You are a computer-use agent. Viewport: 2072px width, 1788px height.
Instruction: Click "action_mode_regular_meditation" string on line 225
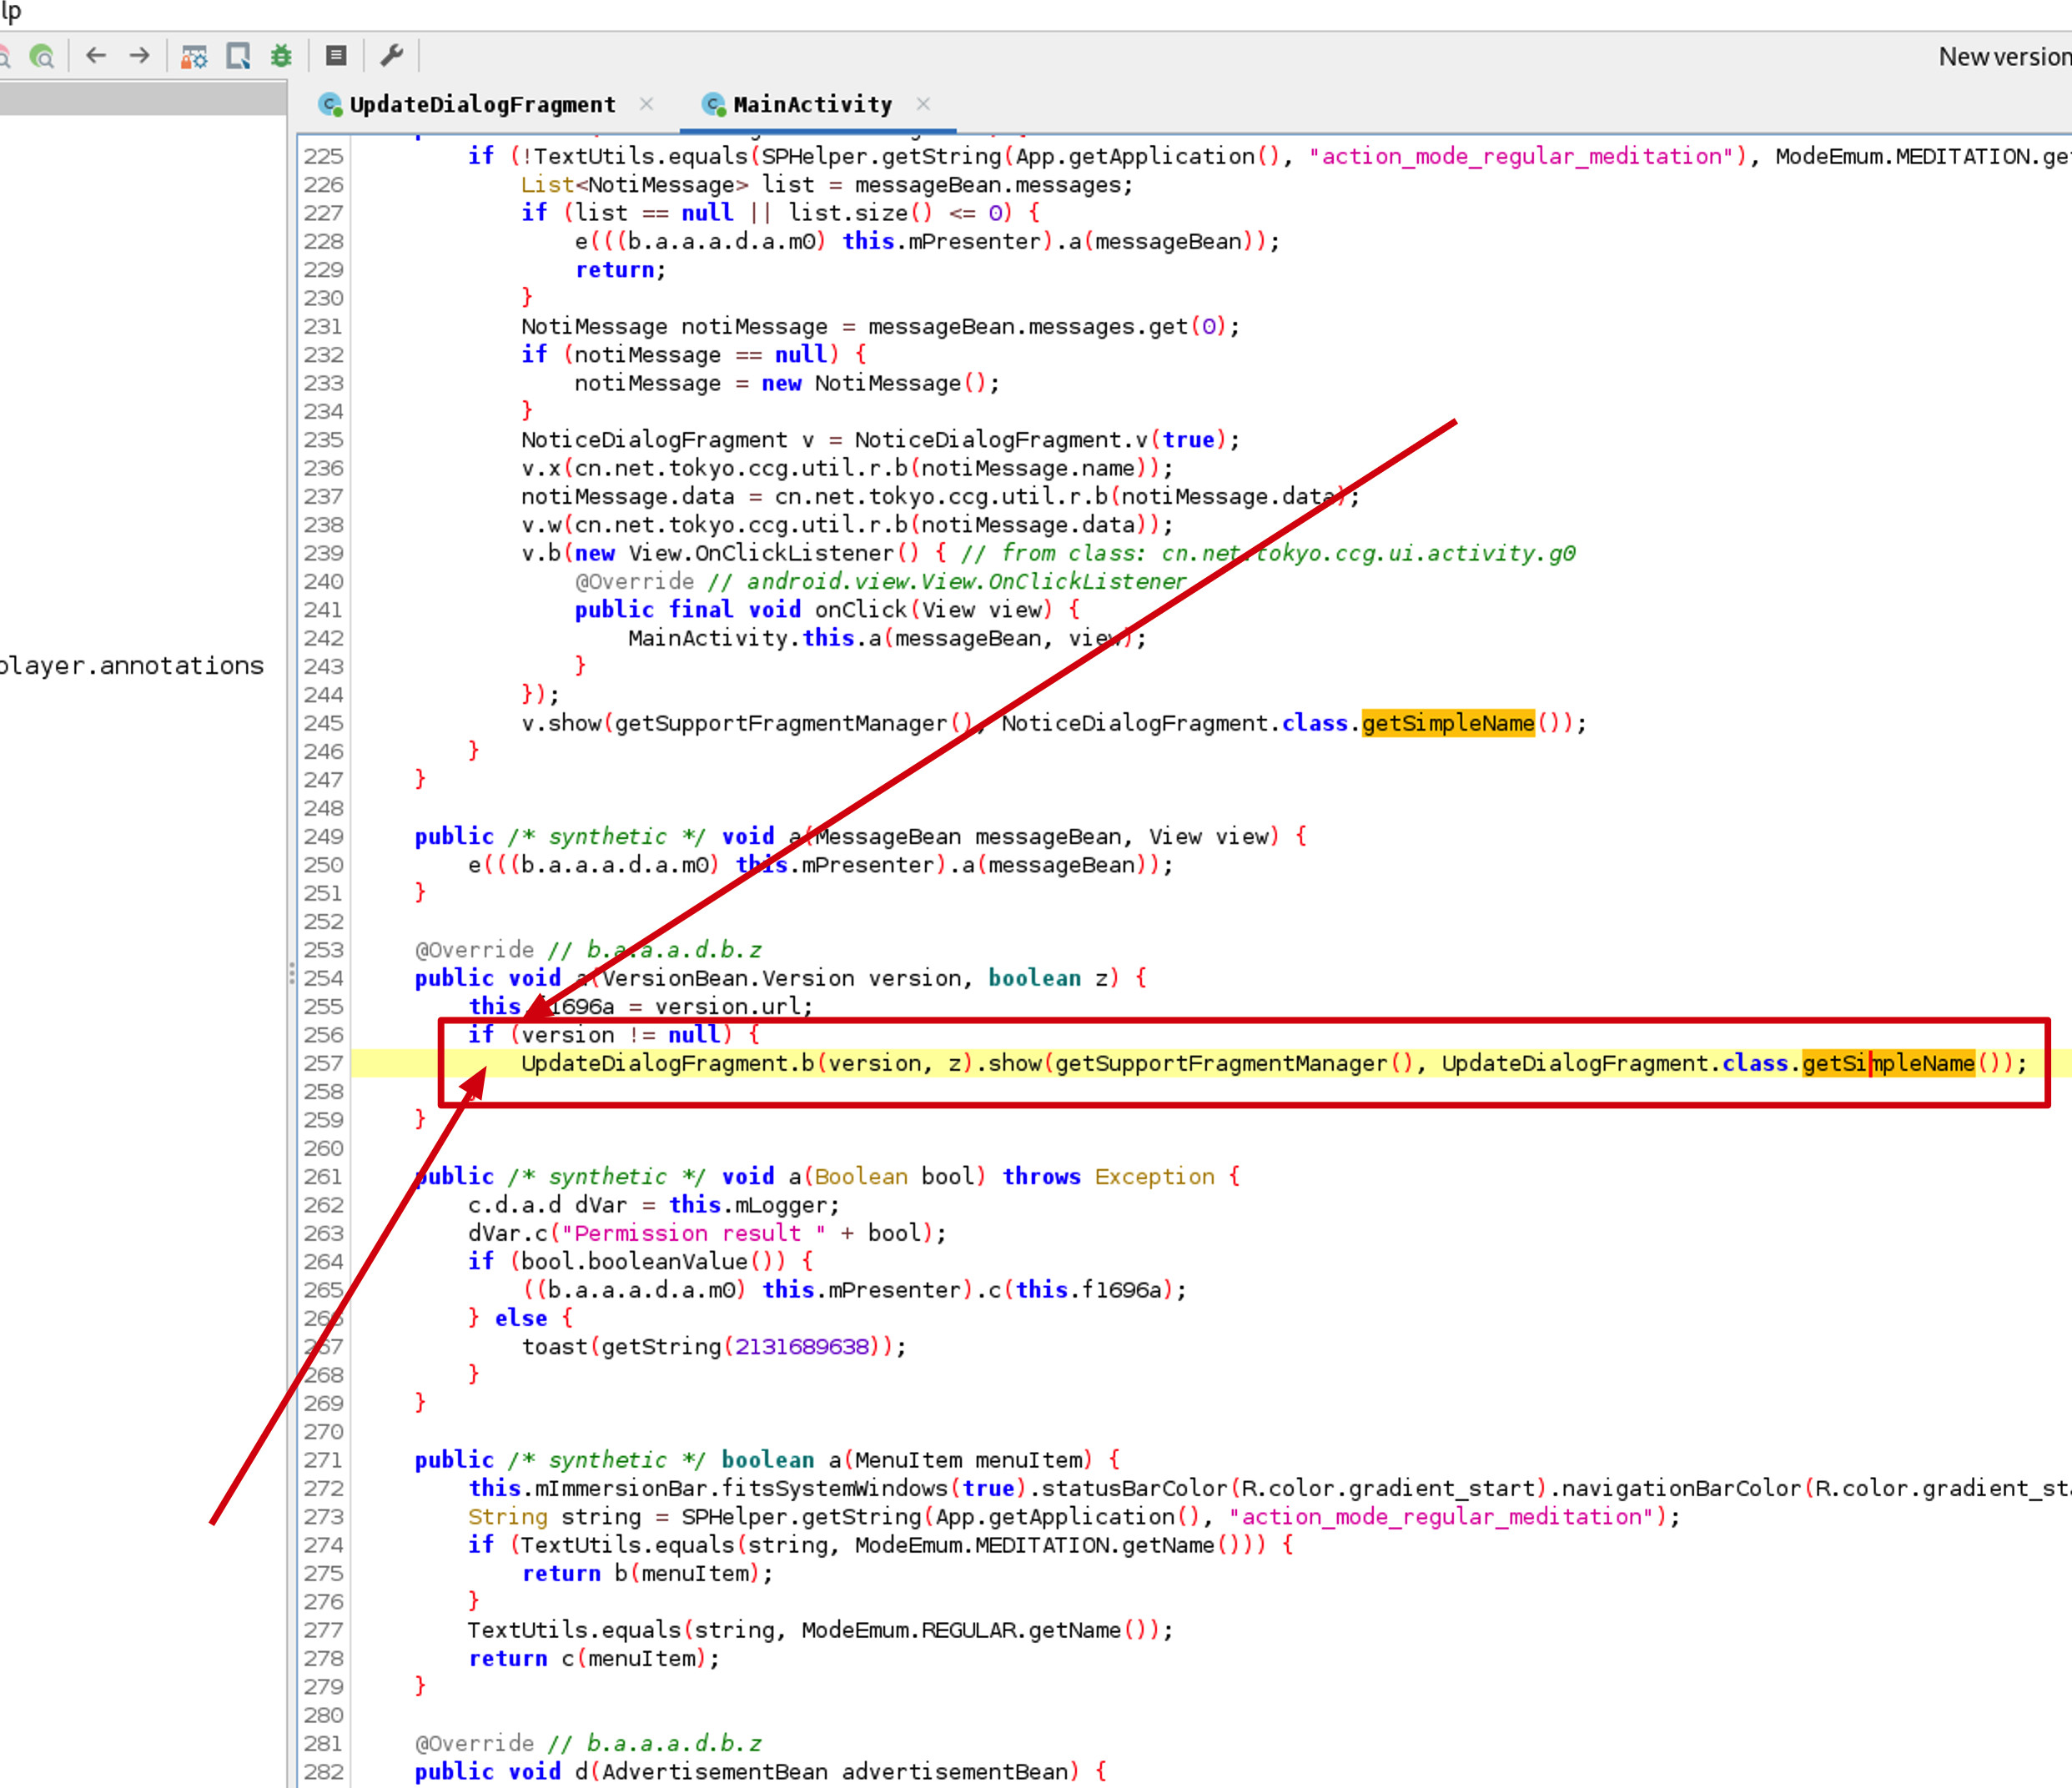tap(1522, 156)
